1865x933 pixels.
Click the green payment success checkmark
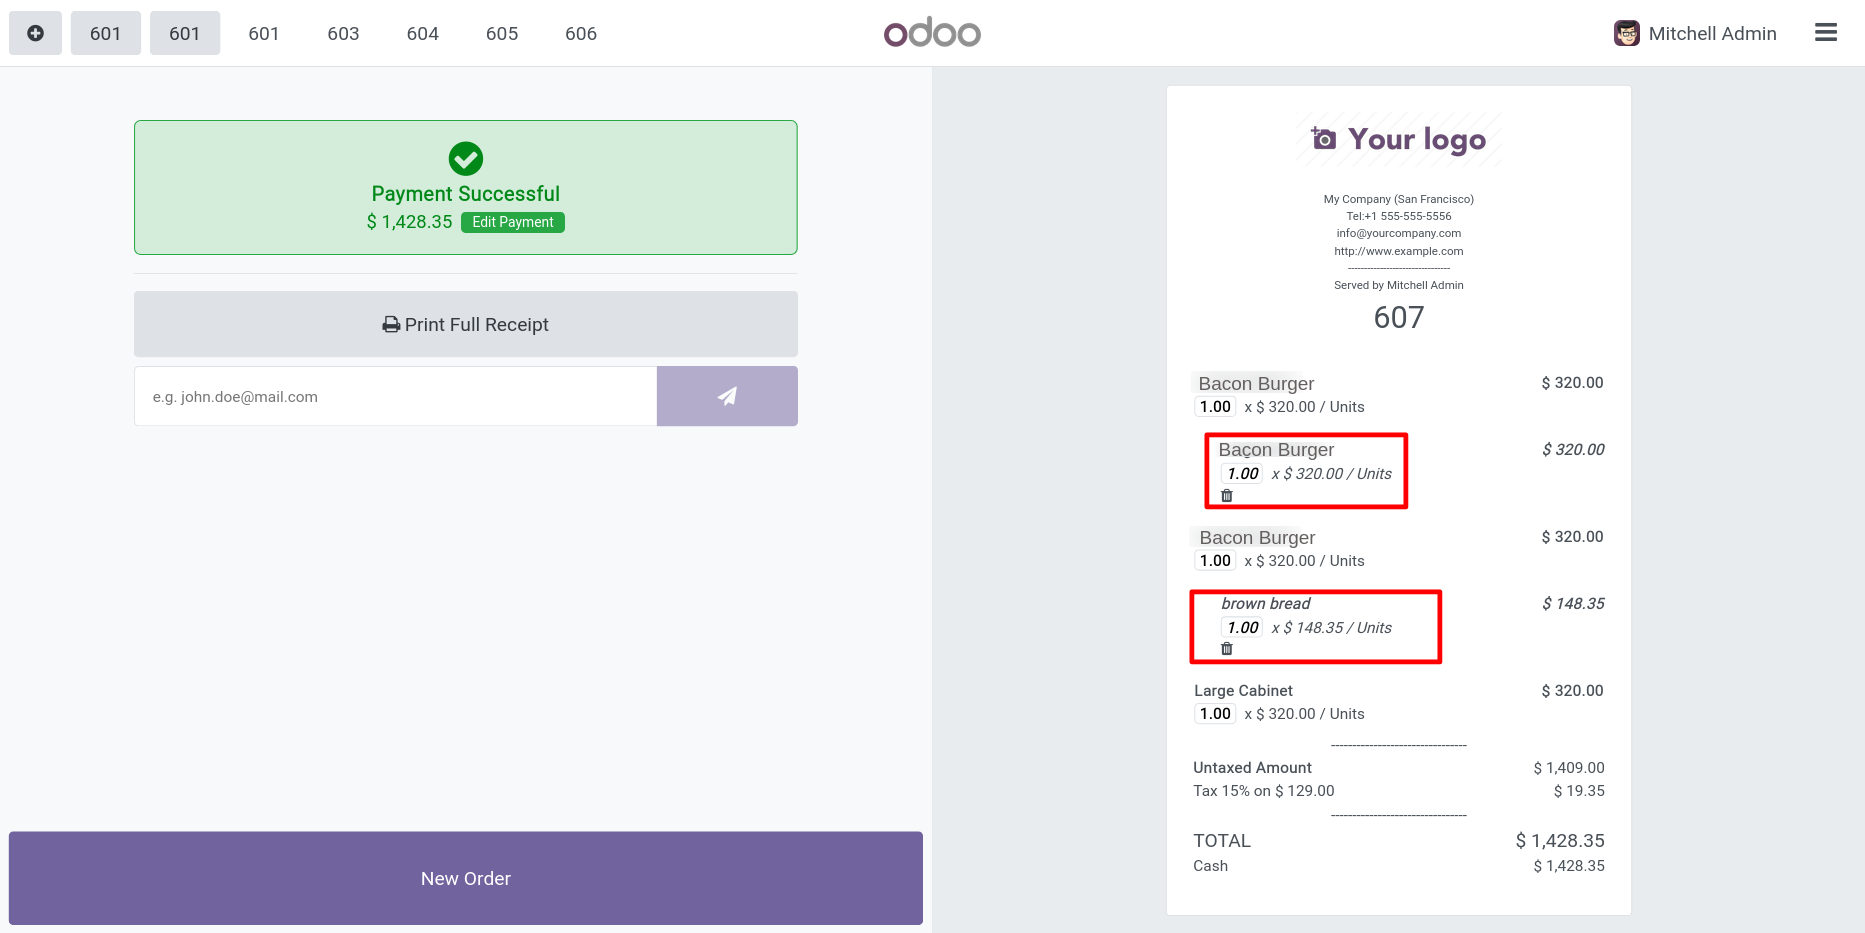coord(466,158)
